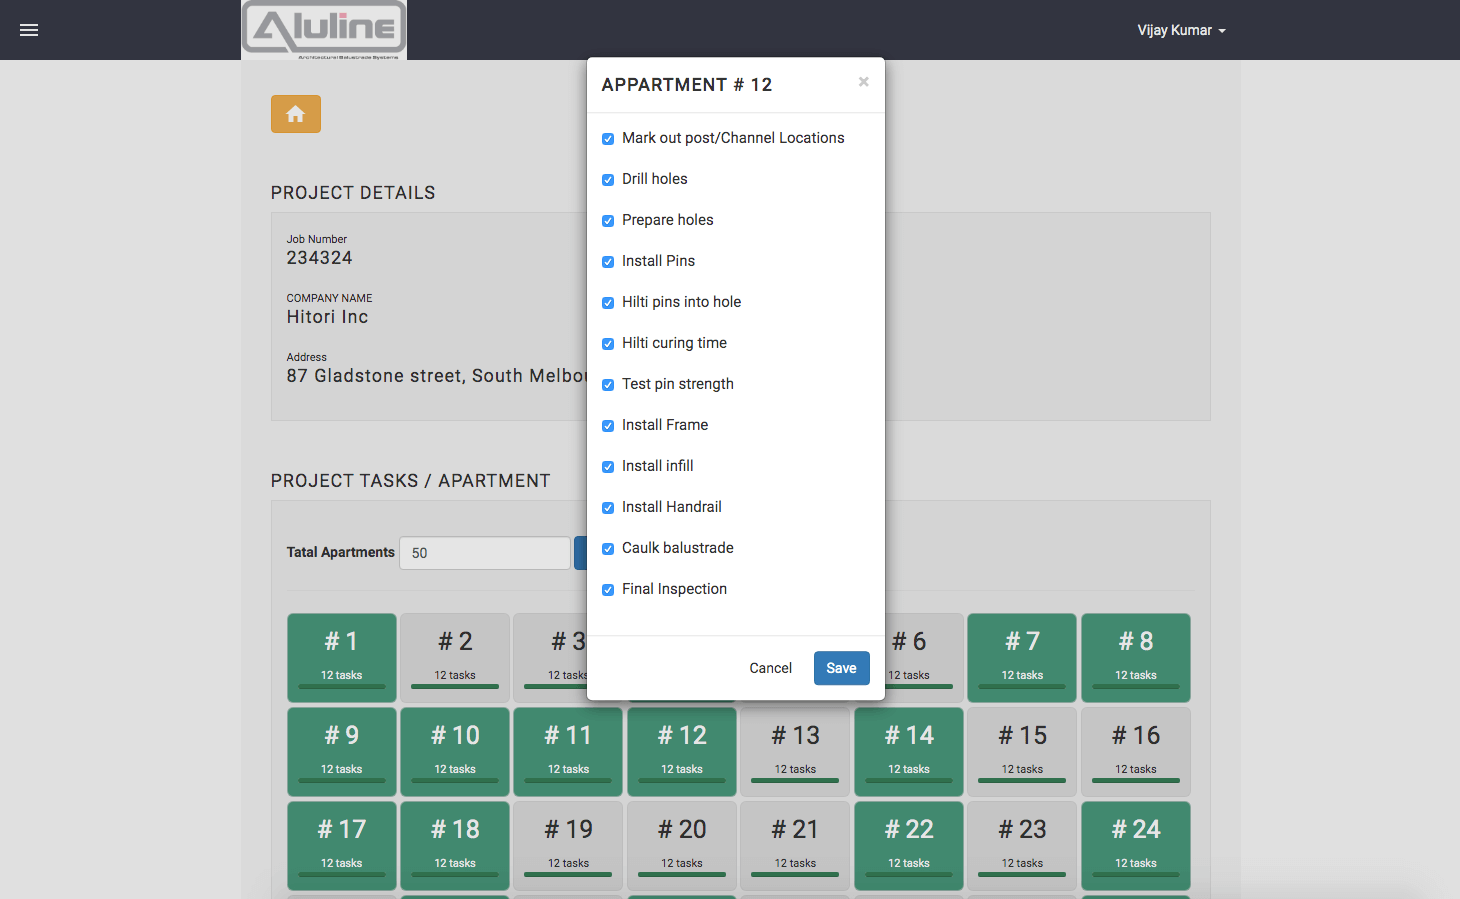Open the Vijay Kumar user dropdown
Screen dimensions: 1460x899
pos(1181,30)
